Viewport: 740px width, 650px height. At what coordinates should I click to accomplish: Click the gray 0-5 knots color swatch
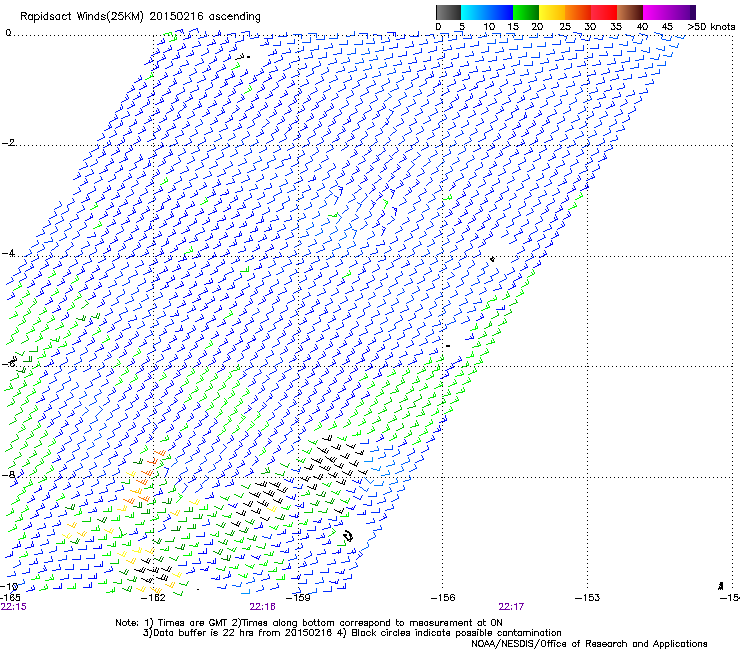(x=448, y=12)
